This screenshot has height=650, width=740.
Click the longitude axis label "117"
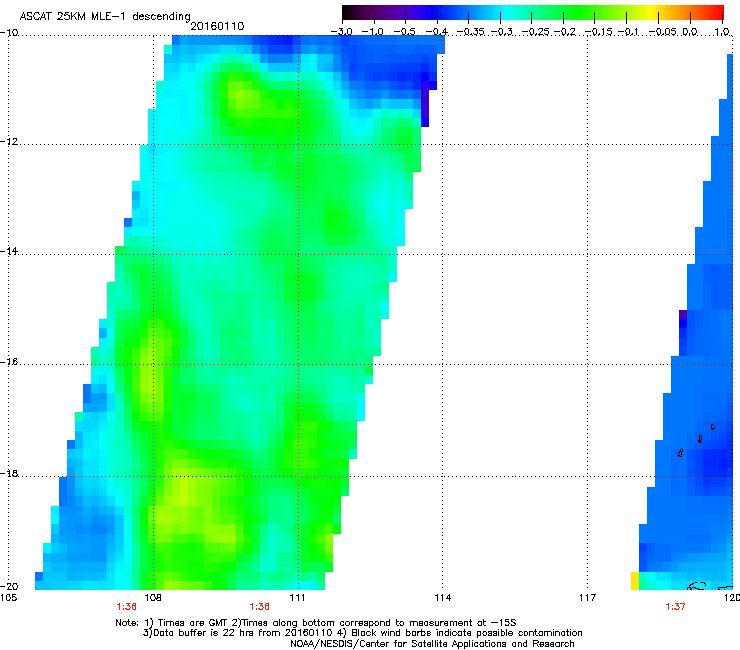588,598
